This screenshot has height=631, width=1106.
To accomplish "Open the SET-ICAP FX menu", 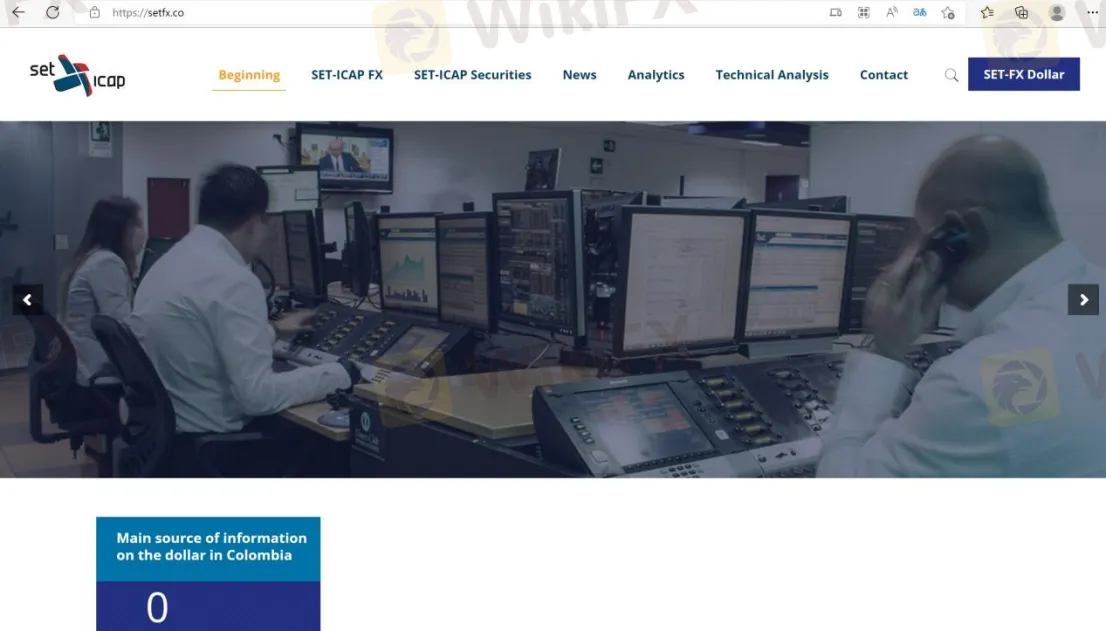I will [347, 75].
